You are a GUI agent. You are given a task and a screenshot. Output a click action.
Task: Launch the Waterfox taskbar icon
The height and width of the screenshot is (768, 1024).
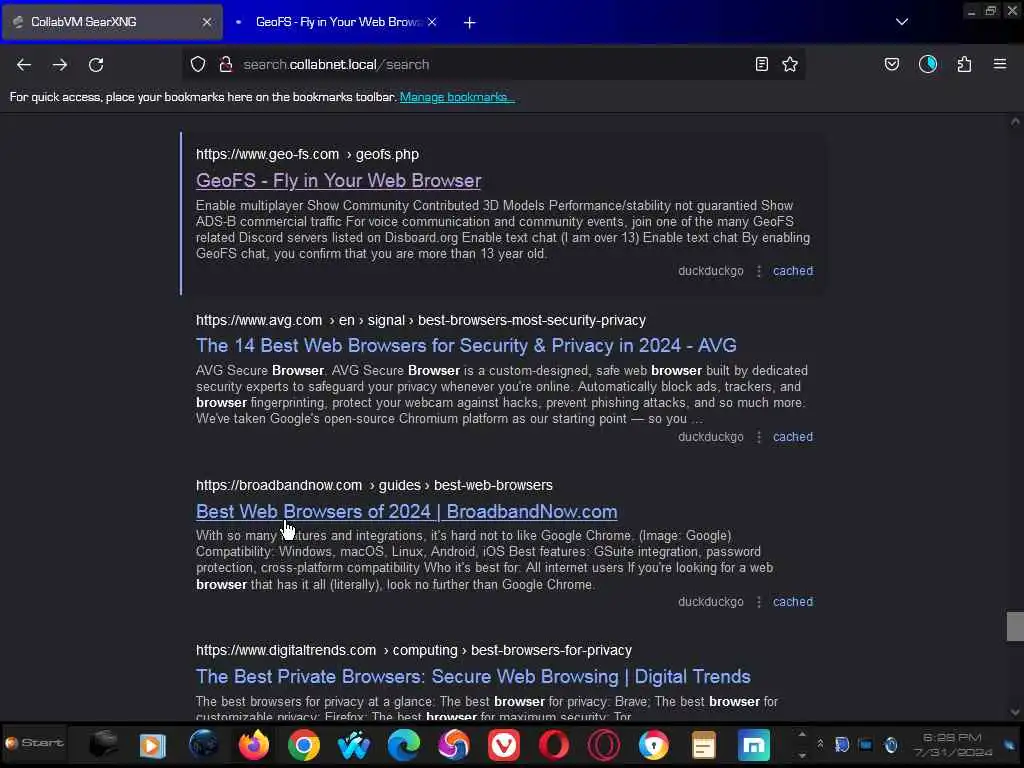353,745
